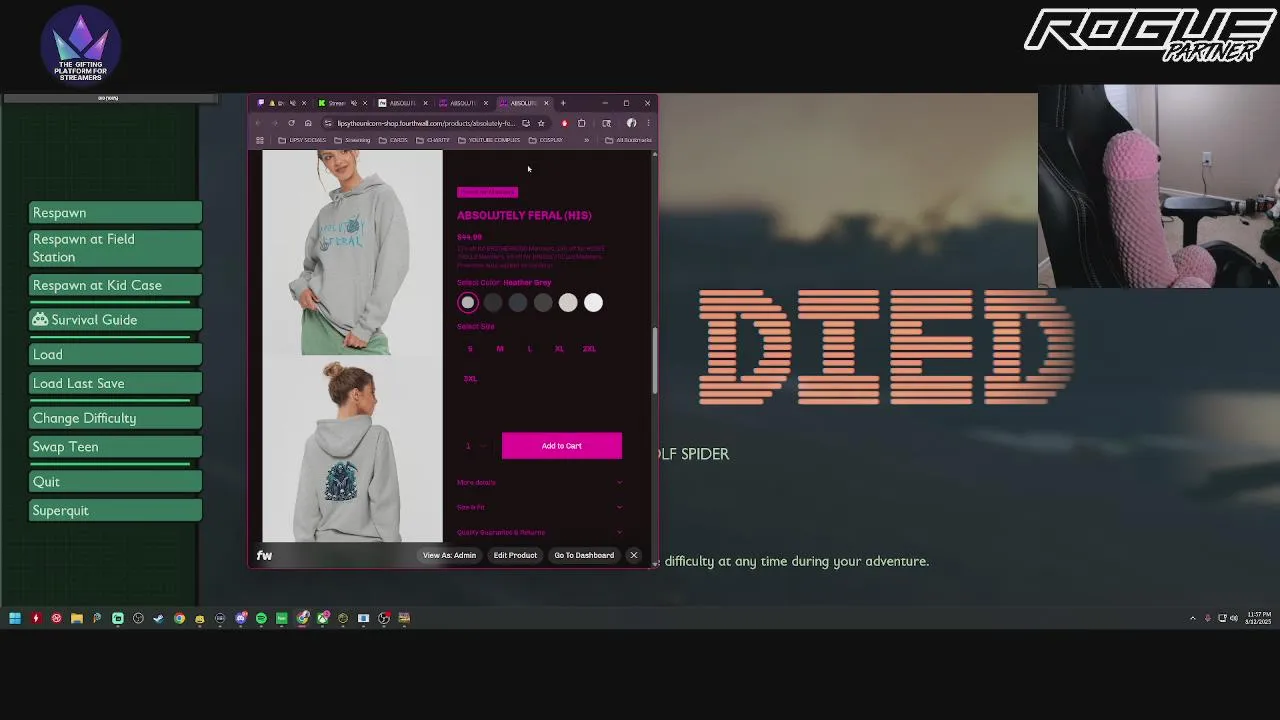Image resolution: width=1280 pixels, height=720 pixels.
Task: Open the Streaming bookmark folder
Action: (352, 140)
